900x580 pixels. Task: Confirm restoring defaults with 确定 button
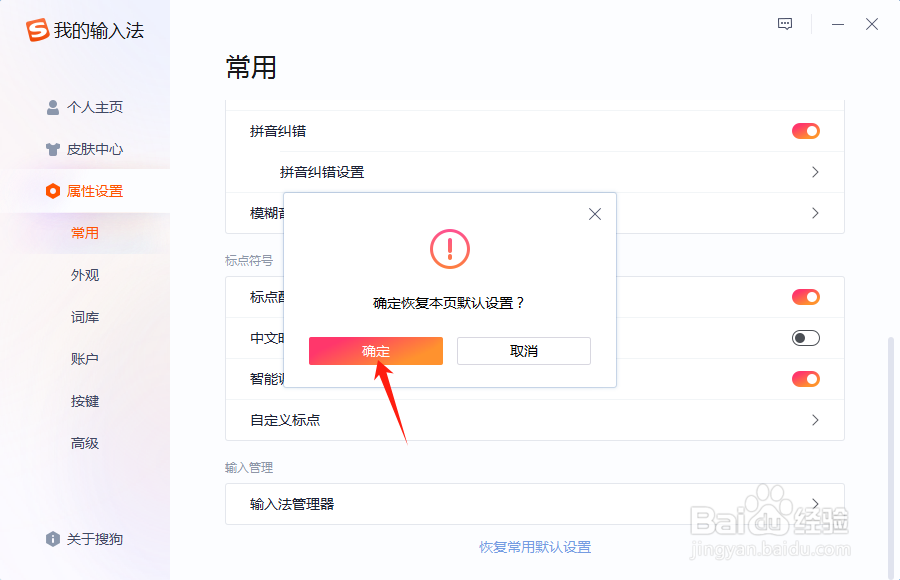(375, 351)
